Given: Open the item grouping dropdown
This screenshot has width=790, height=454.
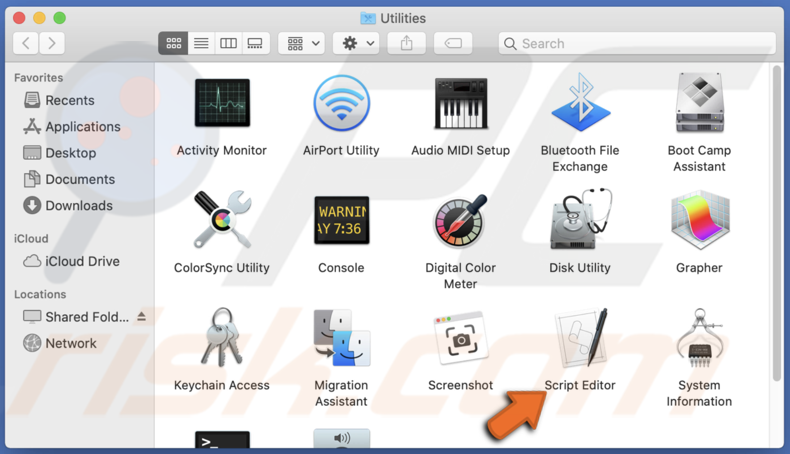Looking at the screenshot, I should coord(301,43).
